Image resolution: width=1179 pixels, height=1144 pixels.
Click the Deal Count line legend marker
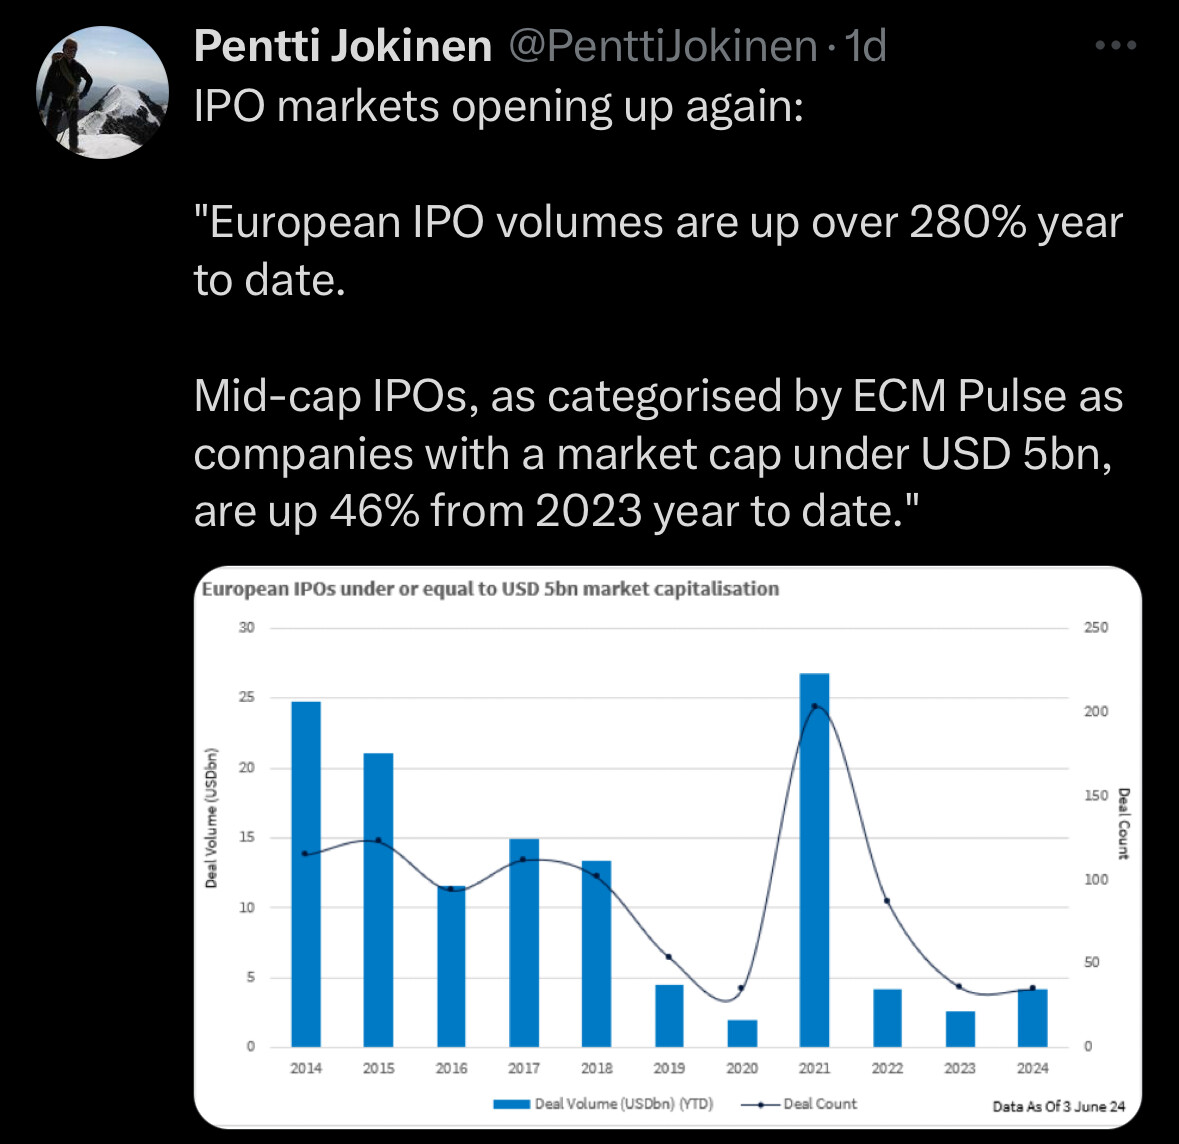pos(760,1104)
